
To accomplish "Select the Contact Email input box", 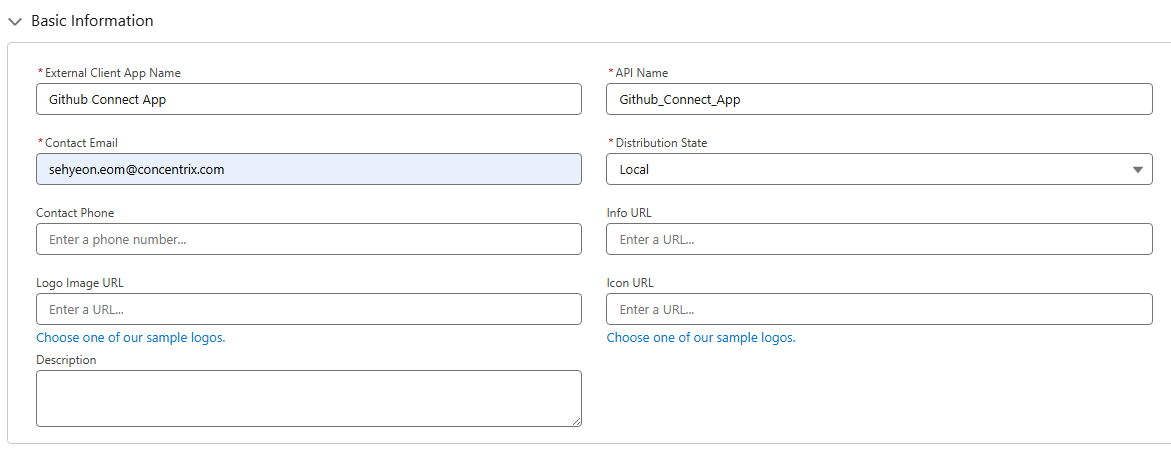I will point(308,169).
